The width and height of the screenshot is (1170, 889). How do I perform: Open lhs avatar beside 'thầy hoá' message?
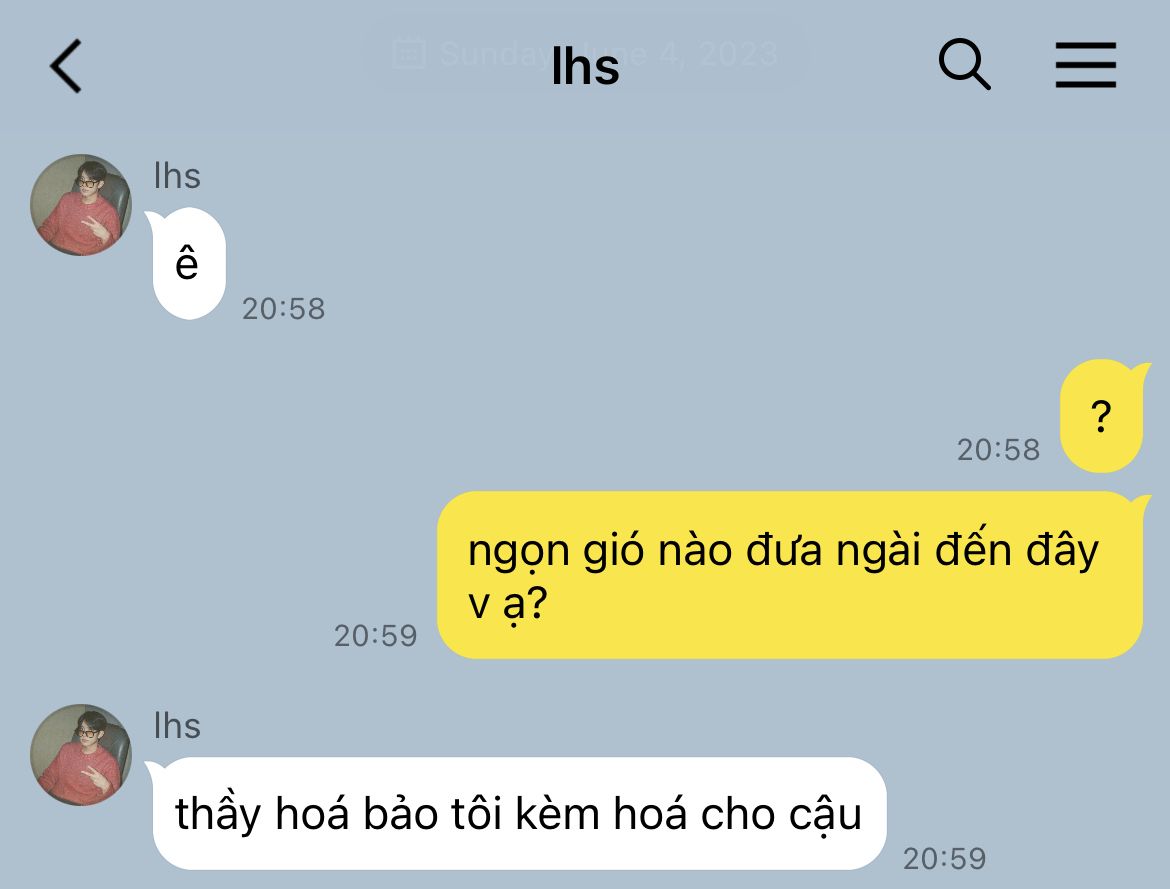pos(81,755)
